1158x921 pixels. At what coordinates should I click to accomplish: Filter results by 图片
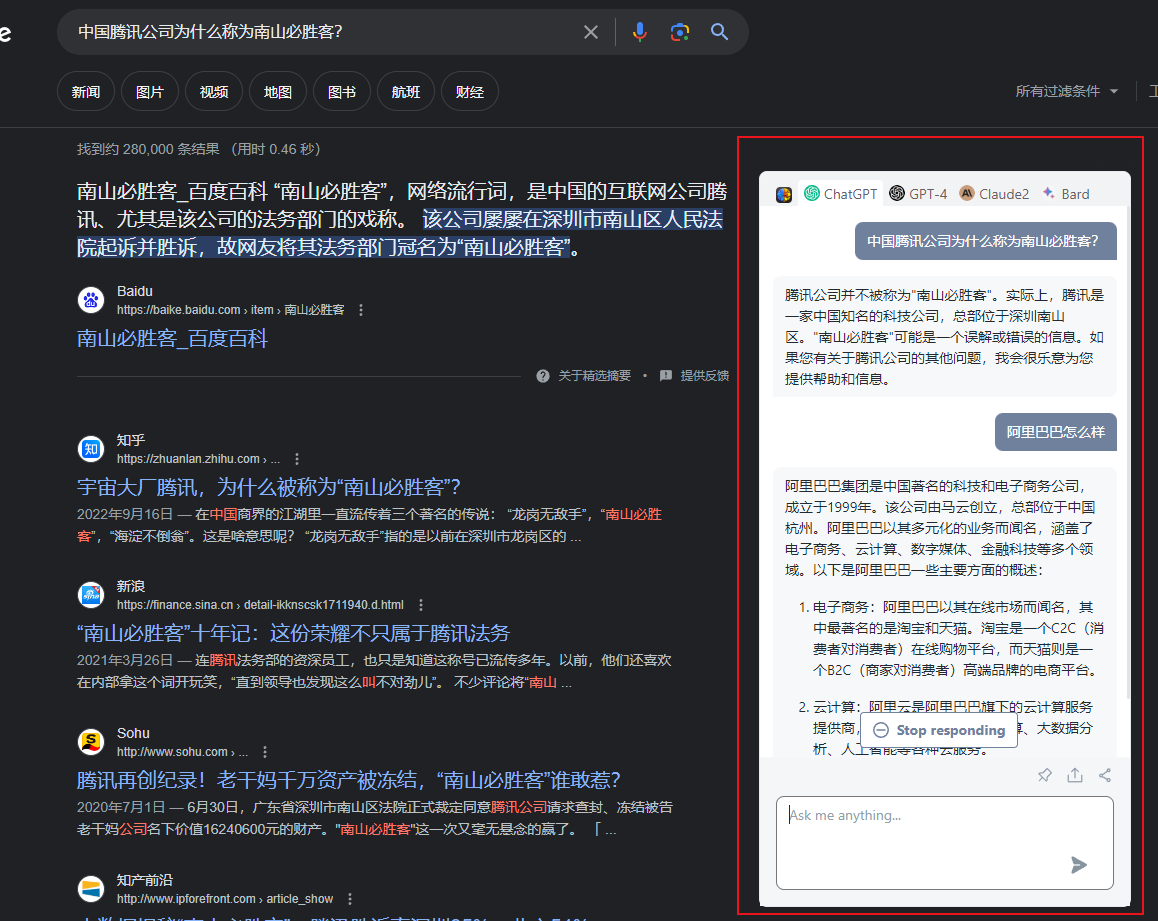(150, 92)
